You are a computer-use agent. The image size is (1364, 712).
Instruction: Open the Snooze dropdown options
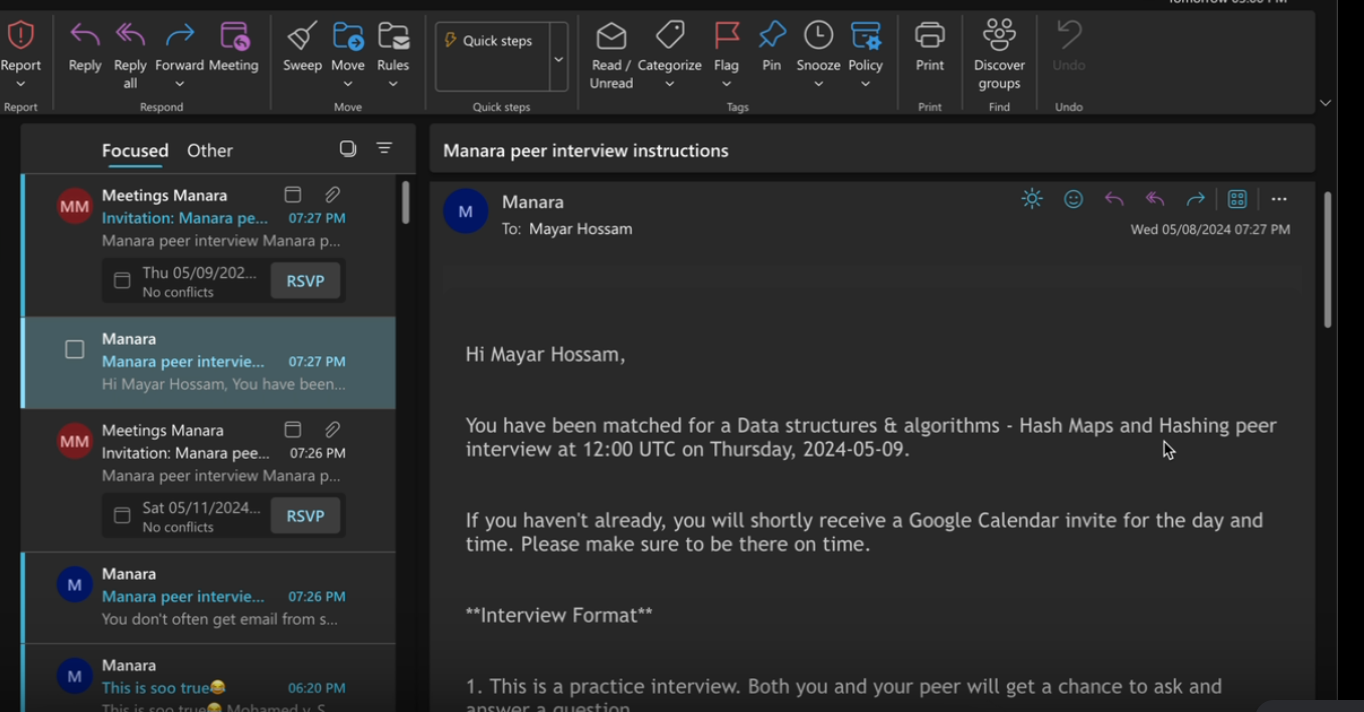(818, 84)
